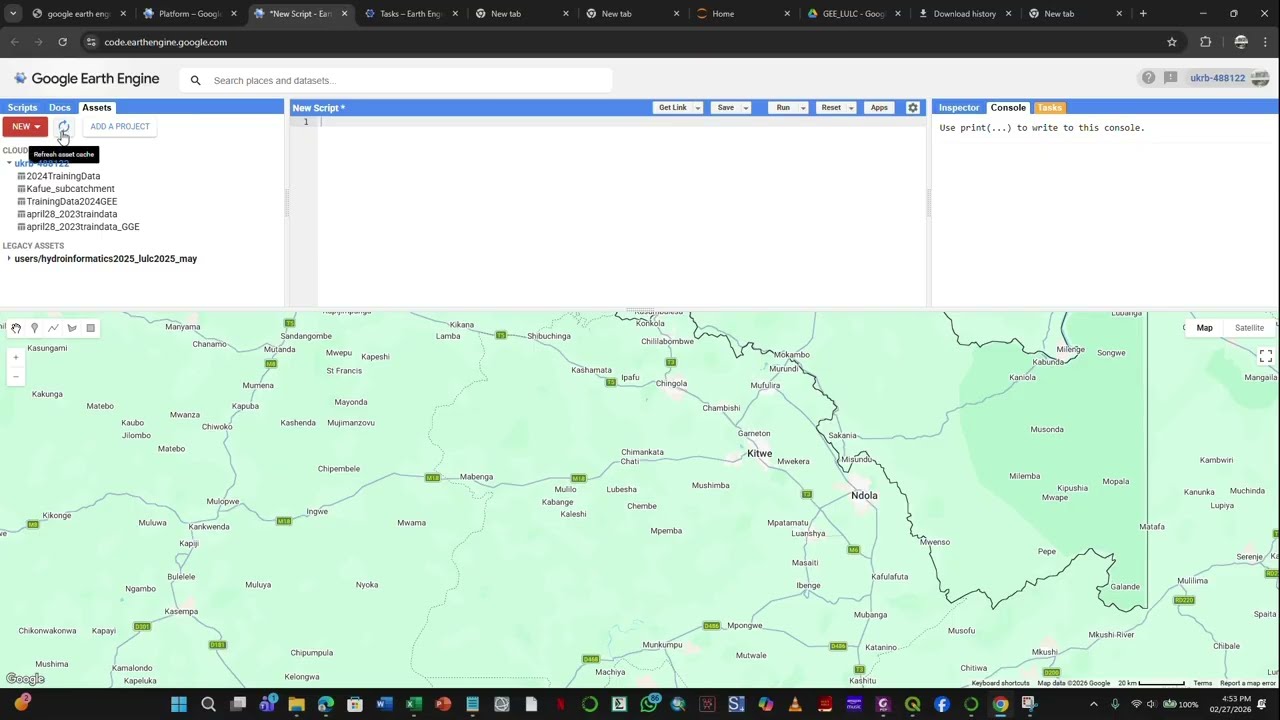
Task: Select the Draw a rectangle tool
Action: pyautogui.click(x=90, y=328)
